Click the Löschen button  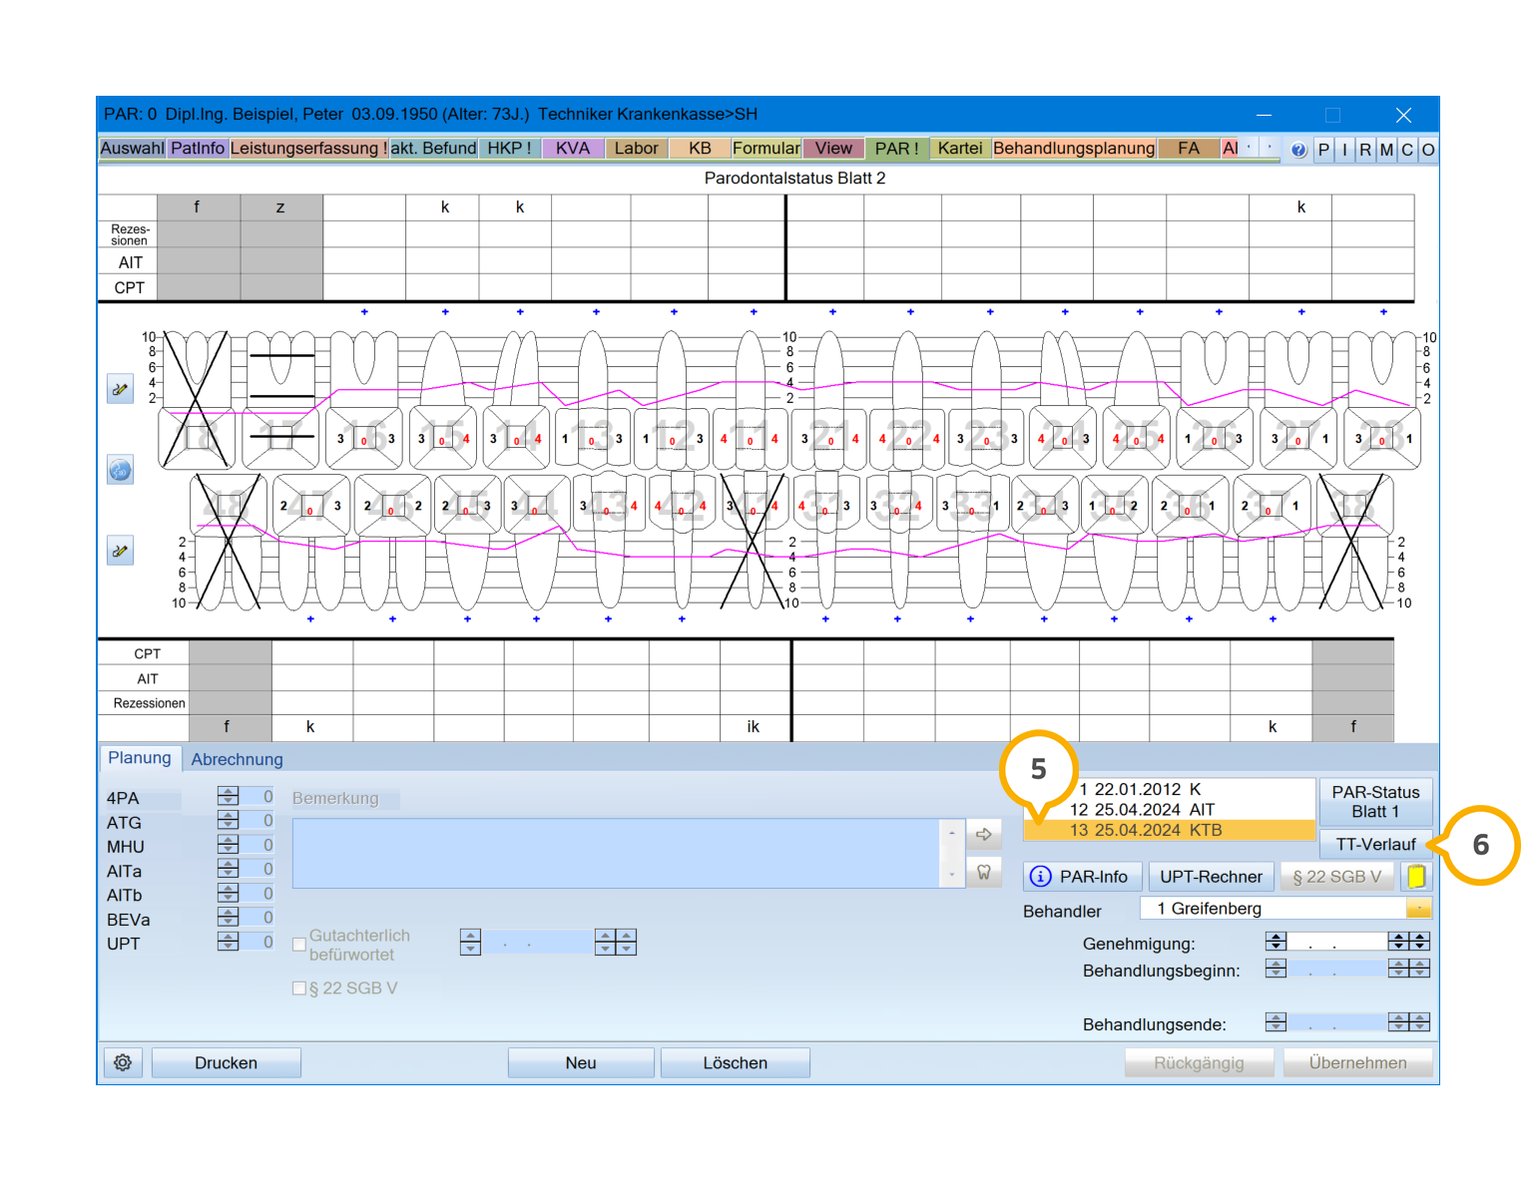[735, 1063]
